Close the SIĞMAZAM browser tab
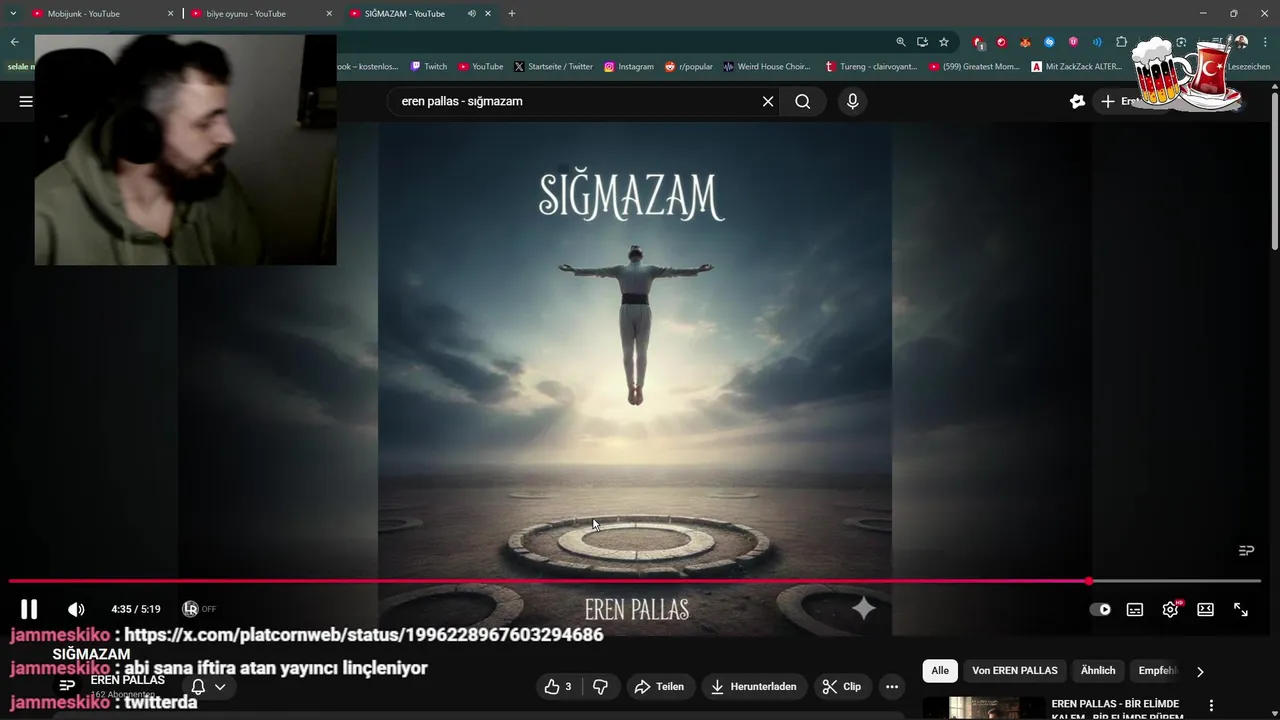The image size is (1280, 720). (488, 14)
